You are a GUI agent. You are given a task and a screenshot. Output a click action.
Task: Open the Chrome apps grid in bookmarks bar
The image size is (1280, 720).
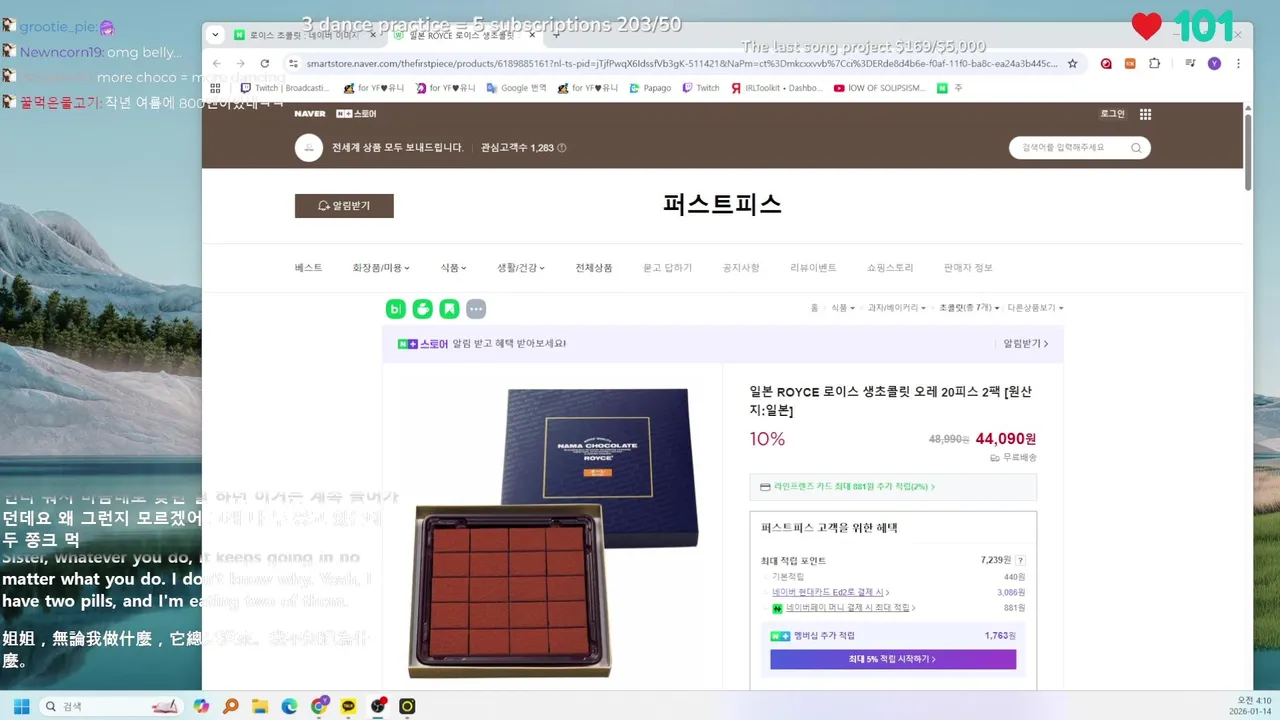(215, 88)
